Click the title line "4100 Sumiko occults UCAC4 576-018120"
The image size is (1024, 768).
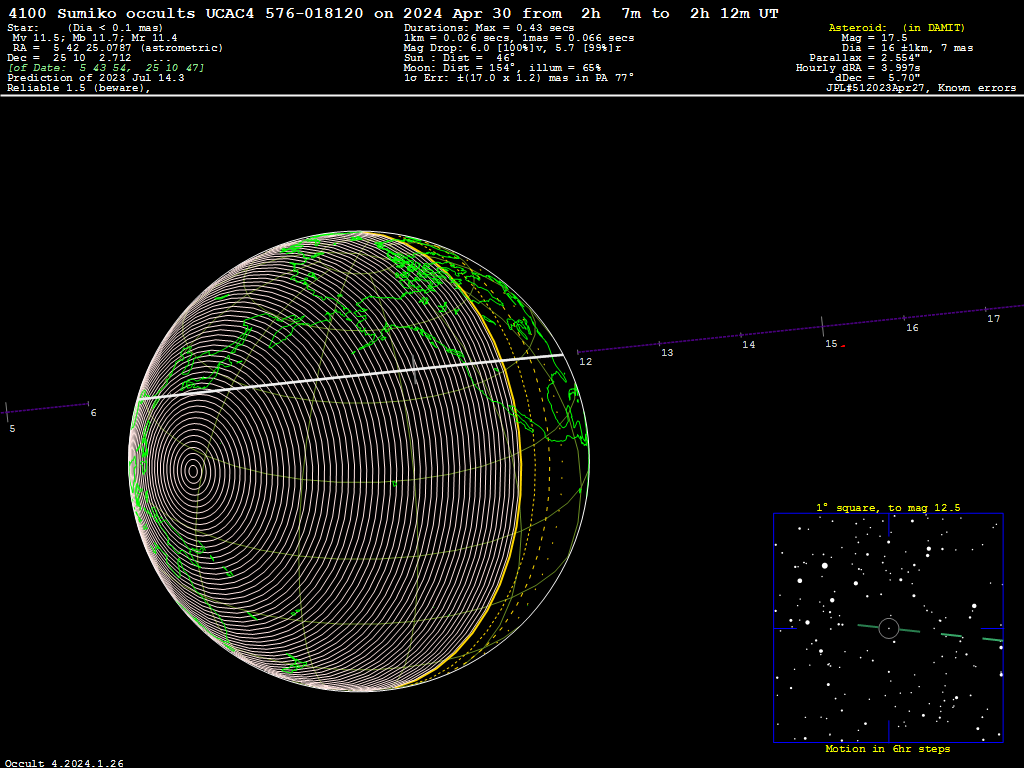click(x=185, y=14)
